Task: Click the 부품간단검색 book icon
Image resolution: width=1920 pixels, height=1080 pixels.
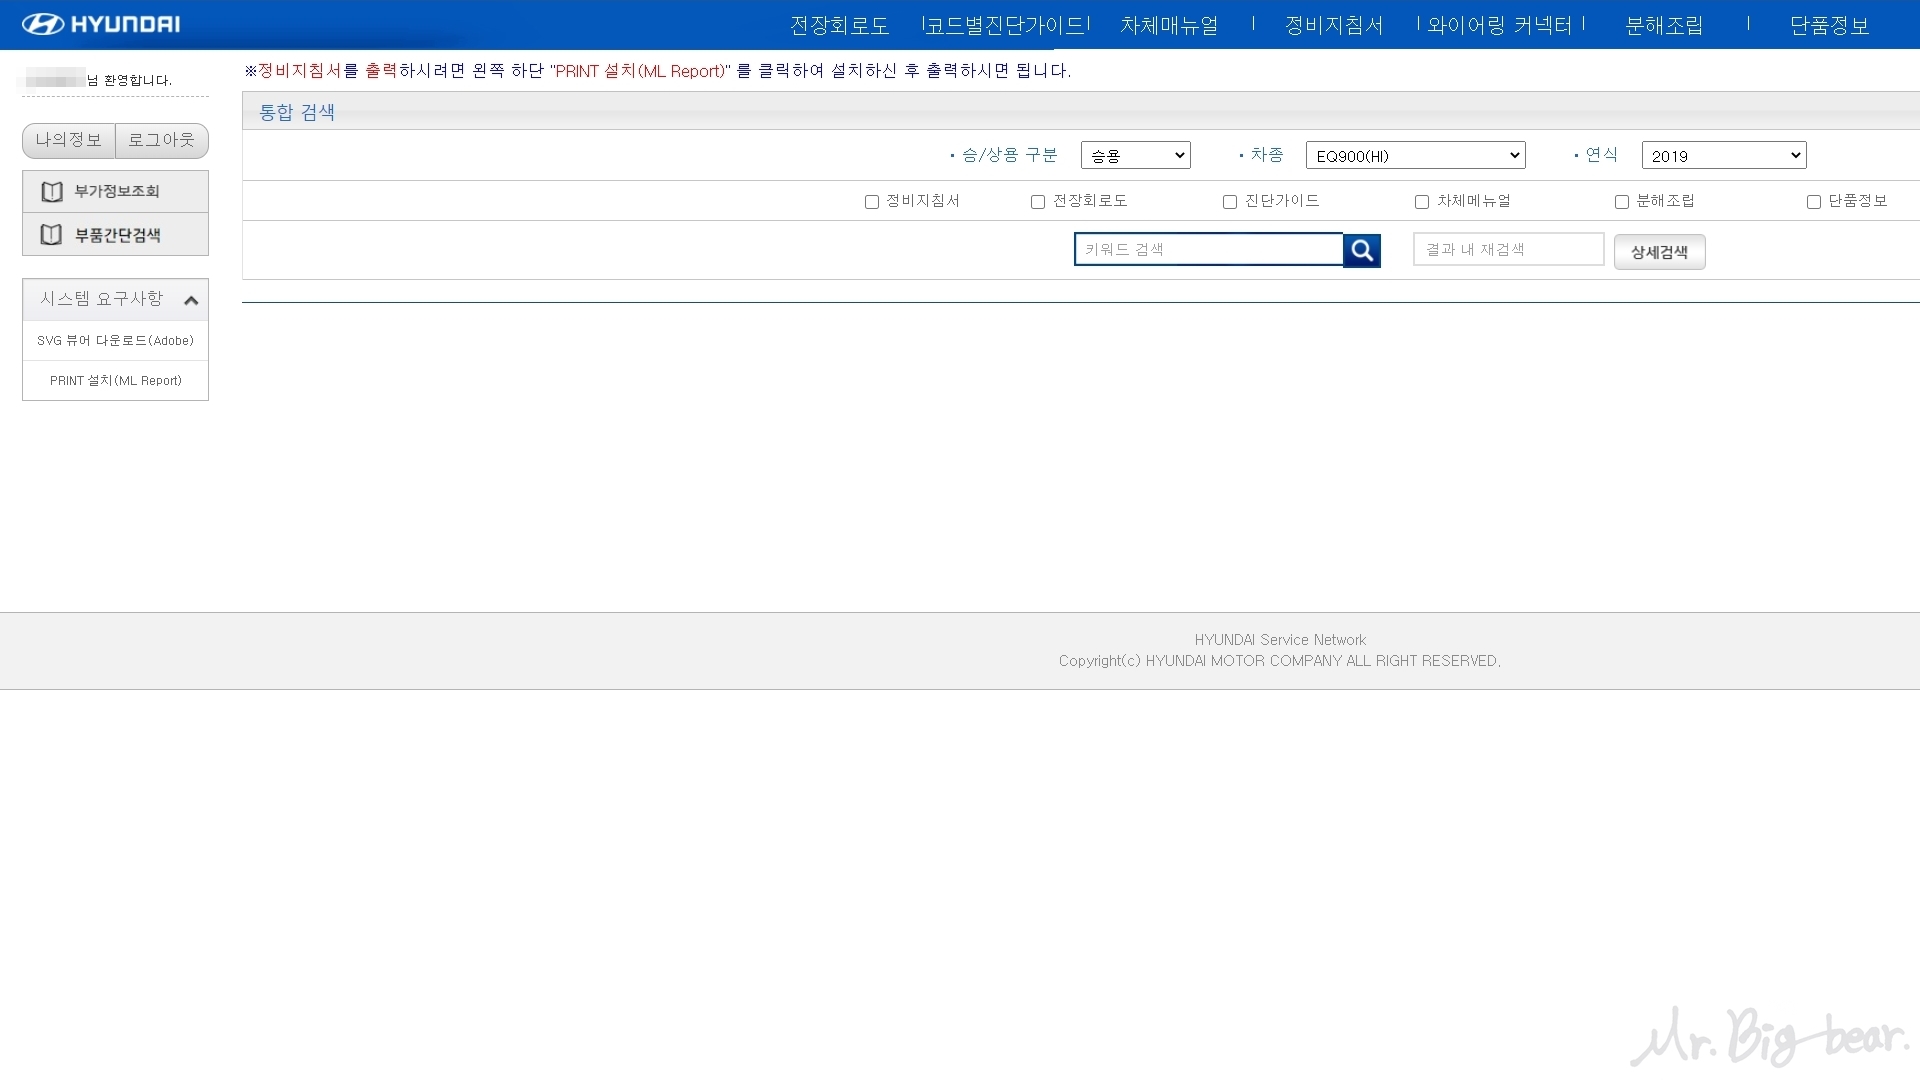Action: (52, 235)
